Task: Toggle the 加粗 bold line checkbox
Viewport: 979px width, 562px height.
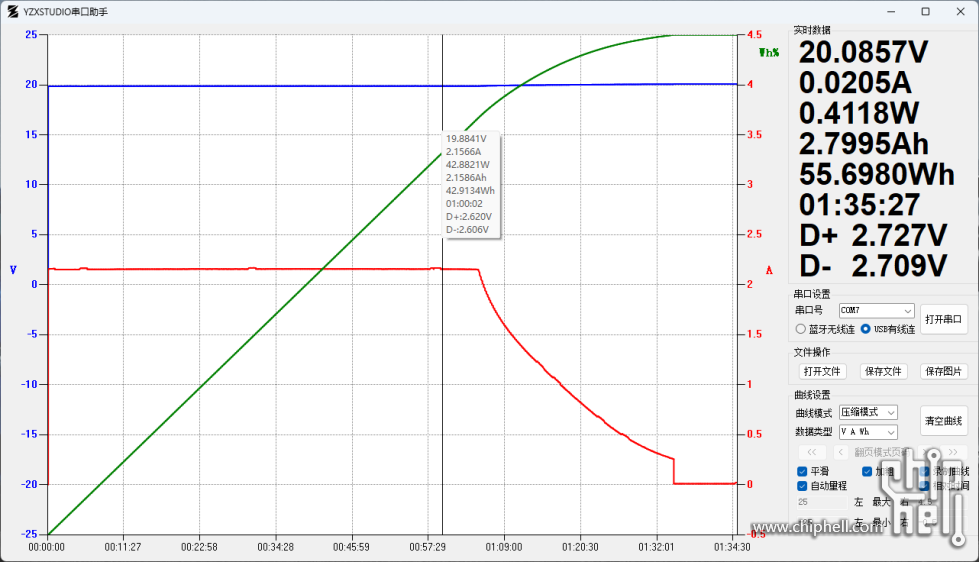Action: (868, 472)
